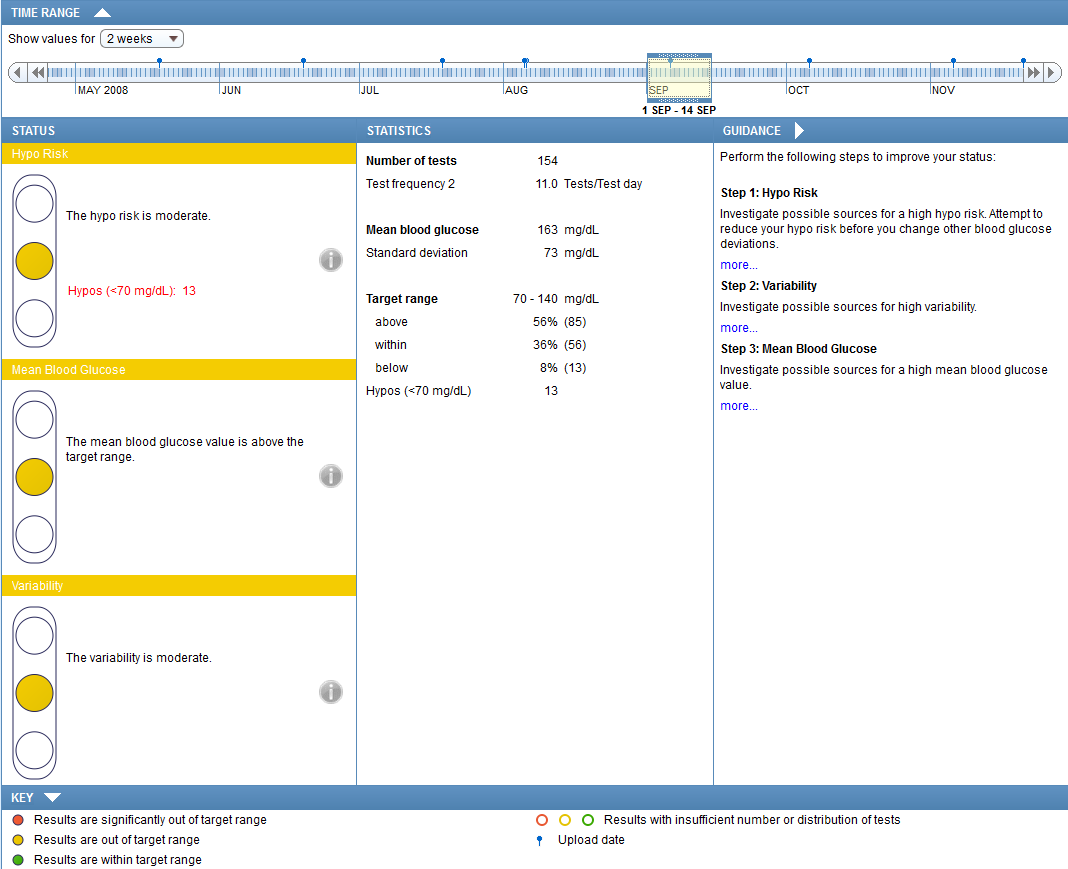
Task: Click the Upload date pin icon in key
Action: (539, 840)
